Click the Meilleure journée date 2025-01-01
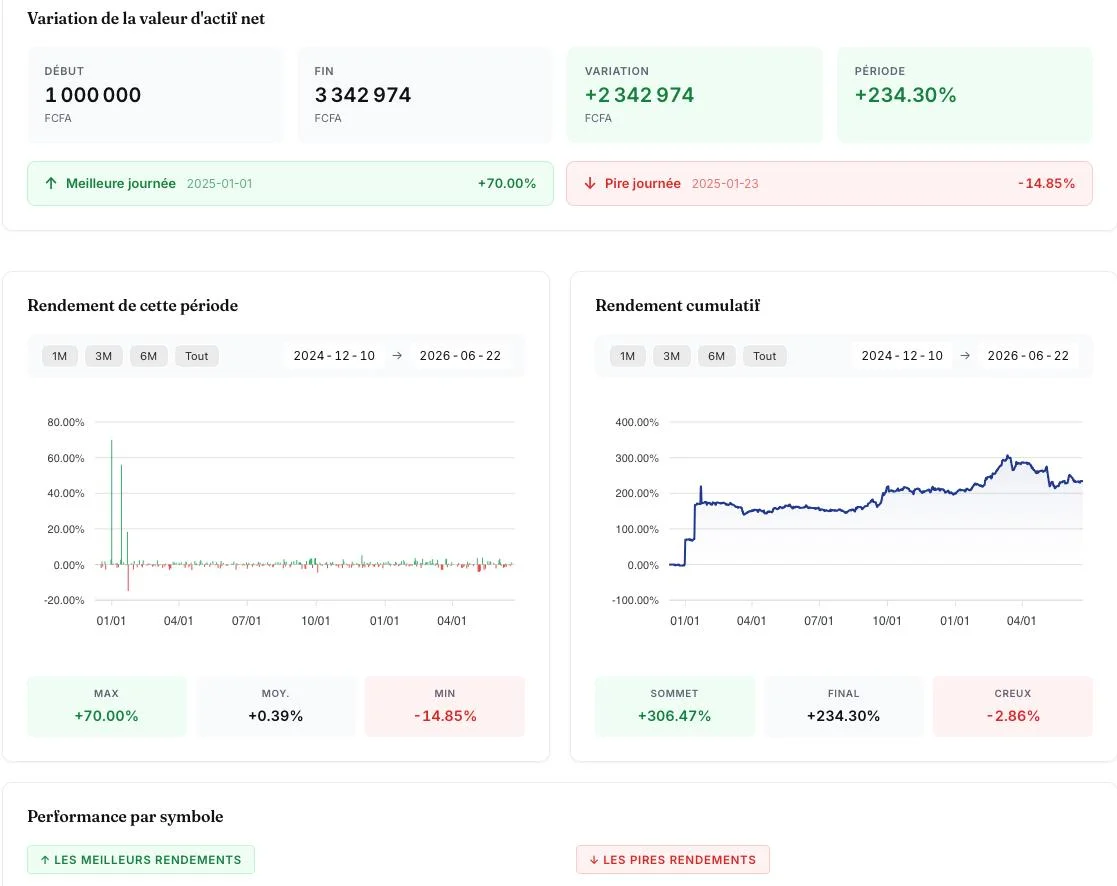Viewport: 1117px width, 886px height. 219,184
